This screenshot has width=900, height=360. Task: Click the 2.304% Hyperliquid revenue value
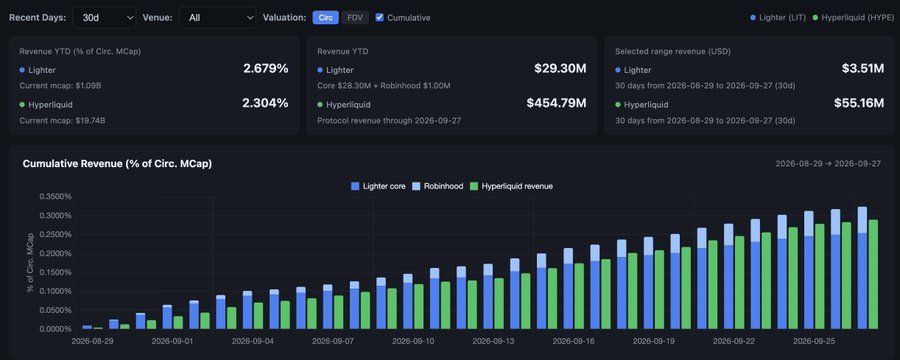[x=266, y=103]
